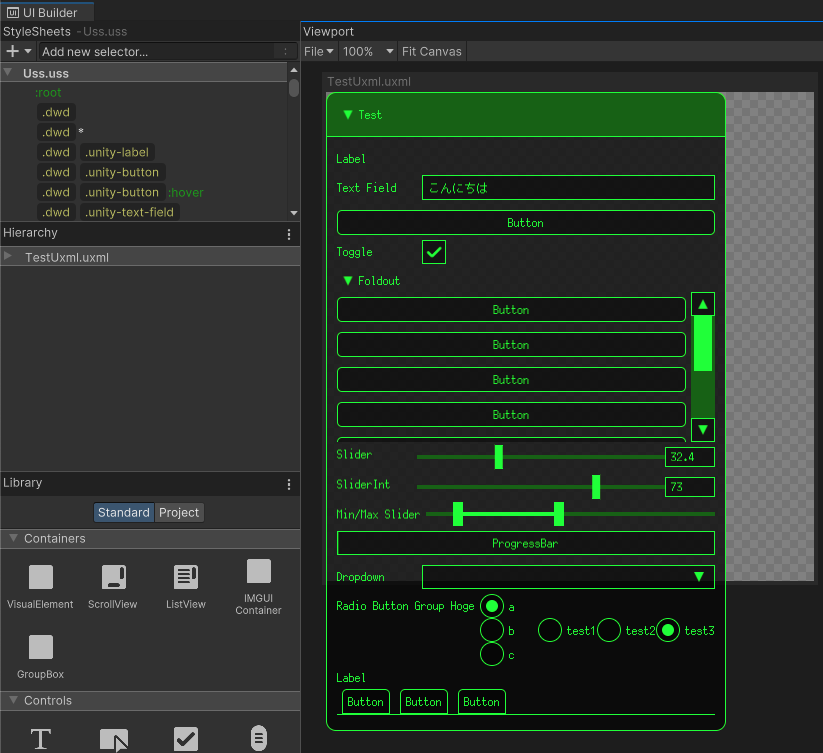The width and height of the screenshot is (823, 753).
Task: Open the Library panel three-dot menu
Action: pyautogui.click(x=289, y=484)
